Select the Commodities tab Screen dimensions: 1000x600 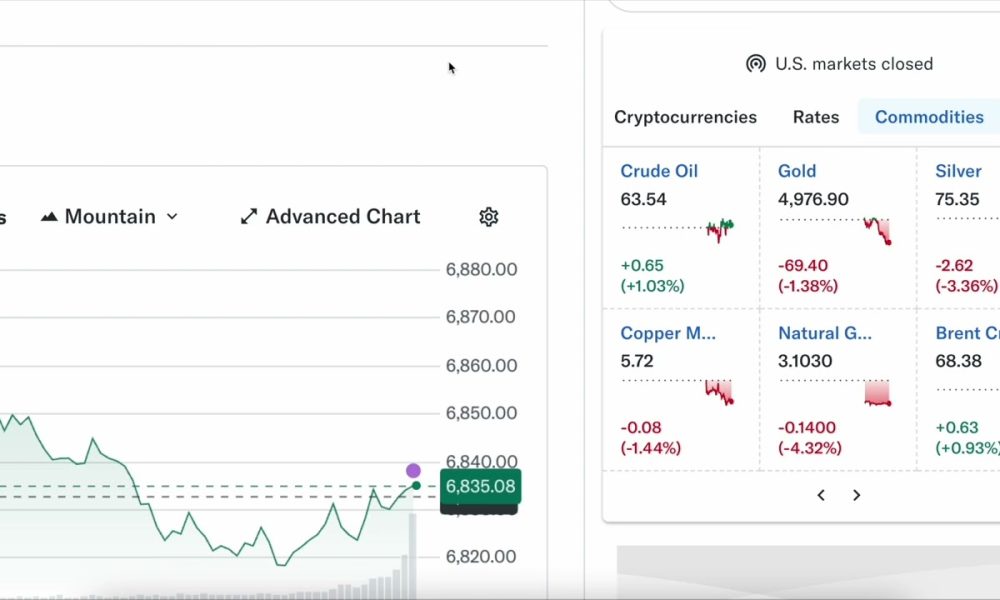(x=929, y=117)
